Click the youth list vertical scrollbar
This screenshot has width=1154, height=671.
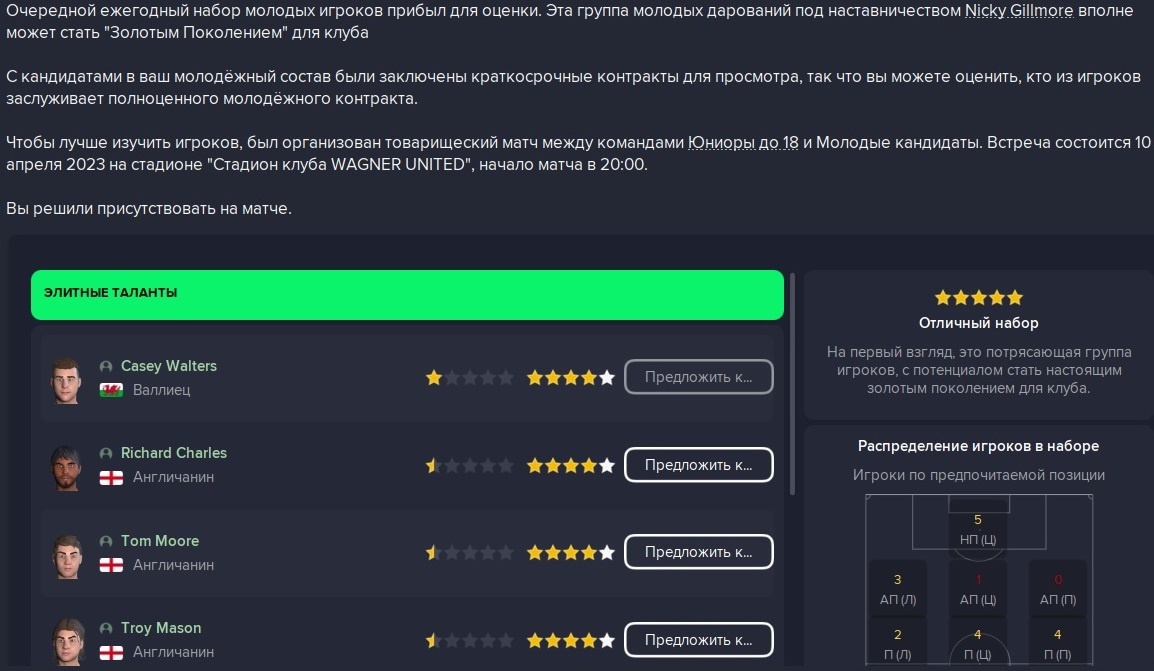pyautogui.click(x=793, y=384)
